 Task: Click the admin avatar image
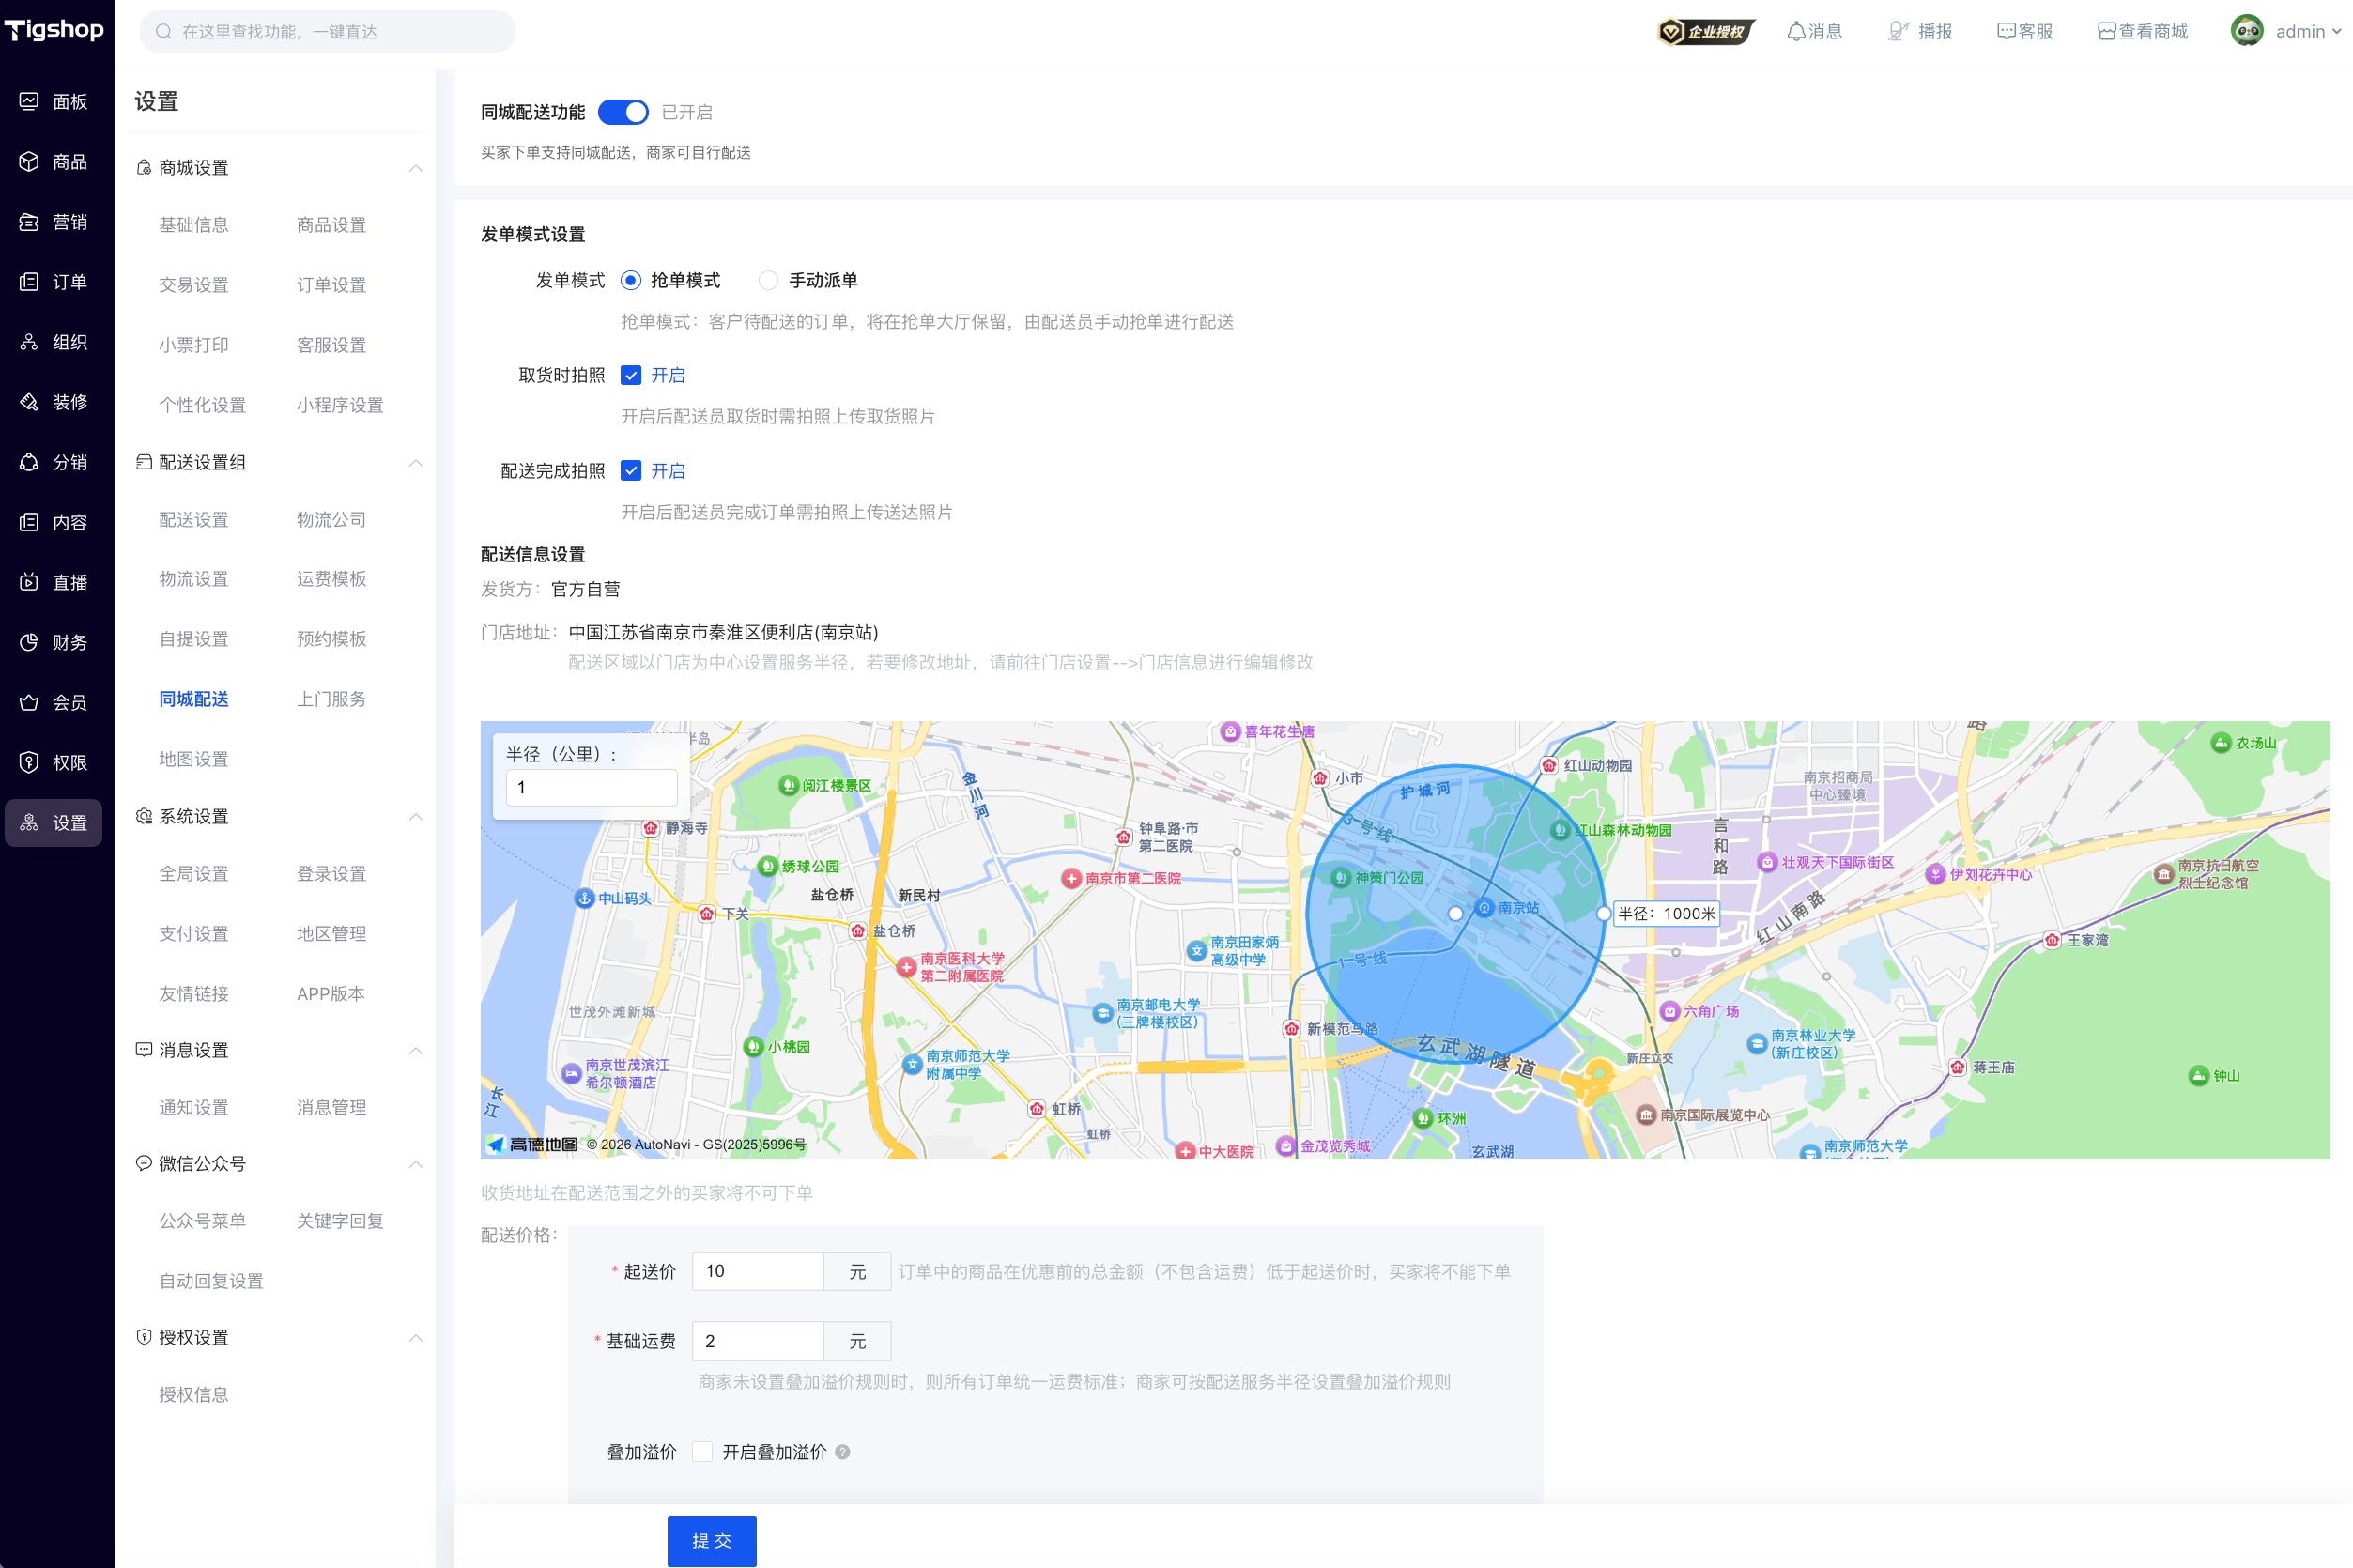click(x=2246, y=30)
